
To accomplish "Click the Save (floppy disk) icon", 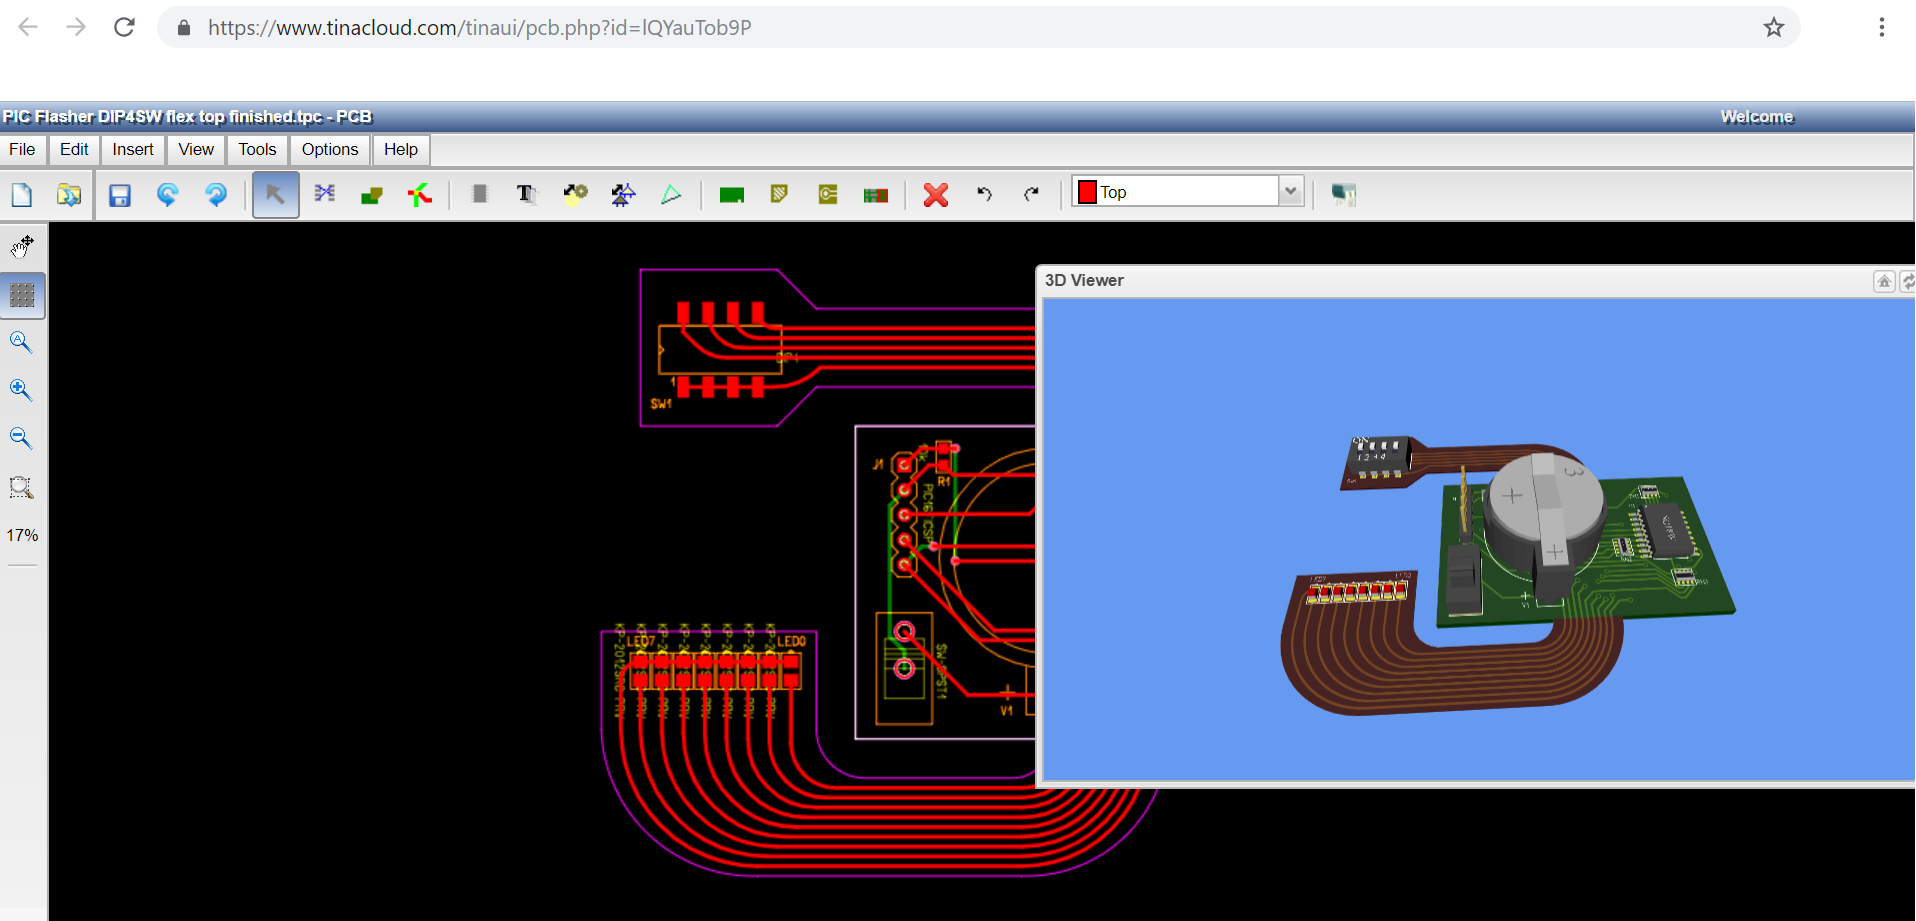I will point(120,195).
